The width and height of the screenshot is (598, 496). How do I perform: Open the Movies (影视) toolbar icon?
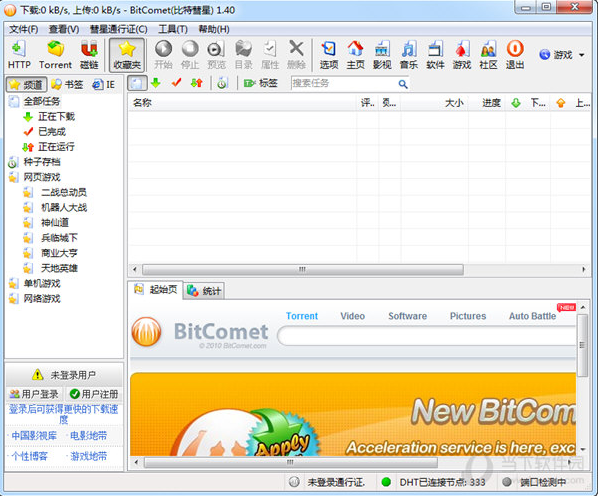[x=382, y=55]
